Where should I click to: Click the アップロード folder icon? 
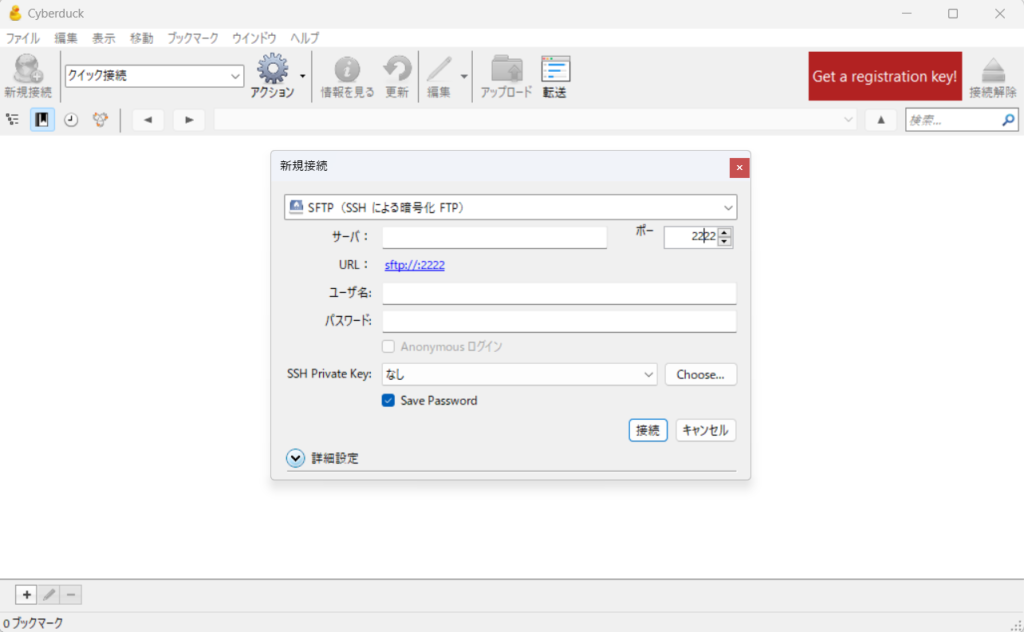(506, 76)
